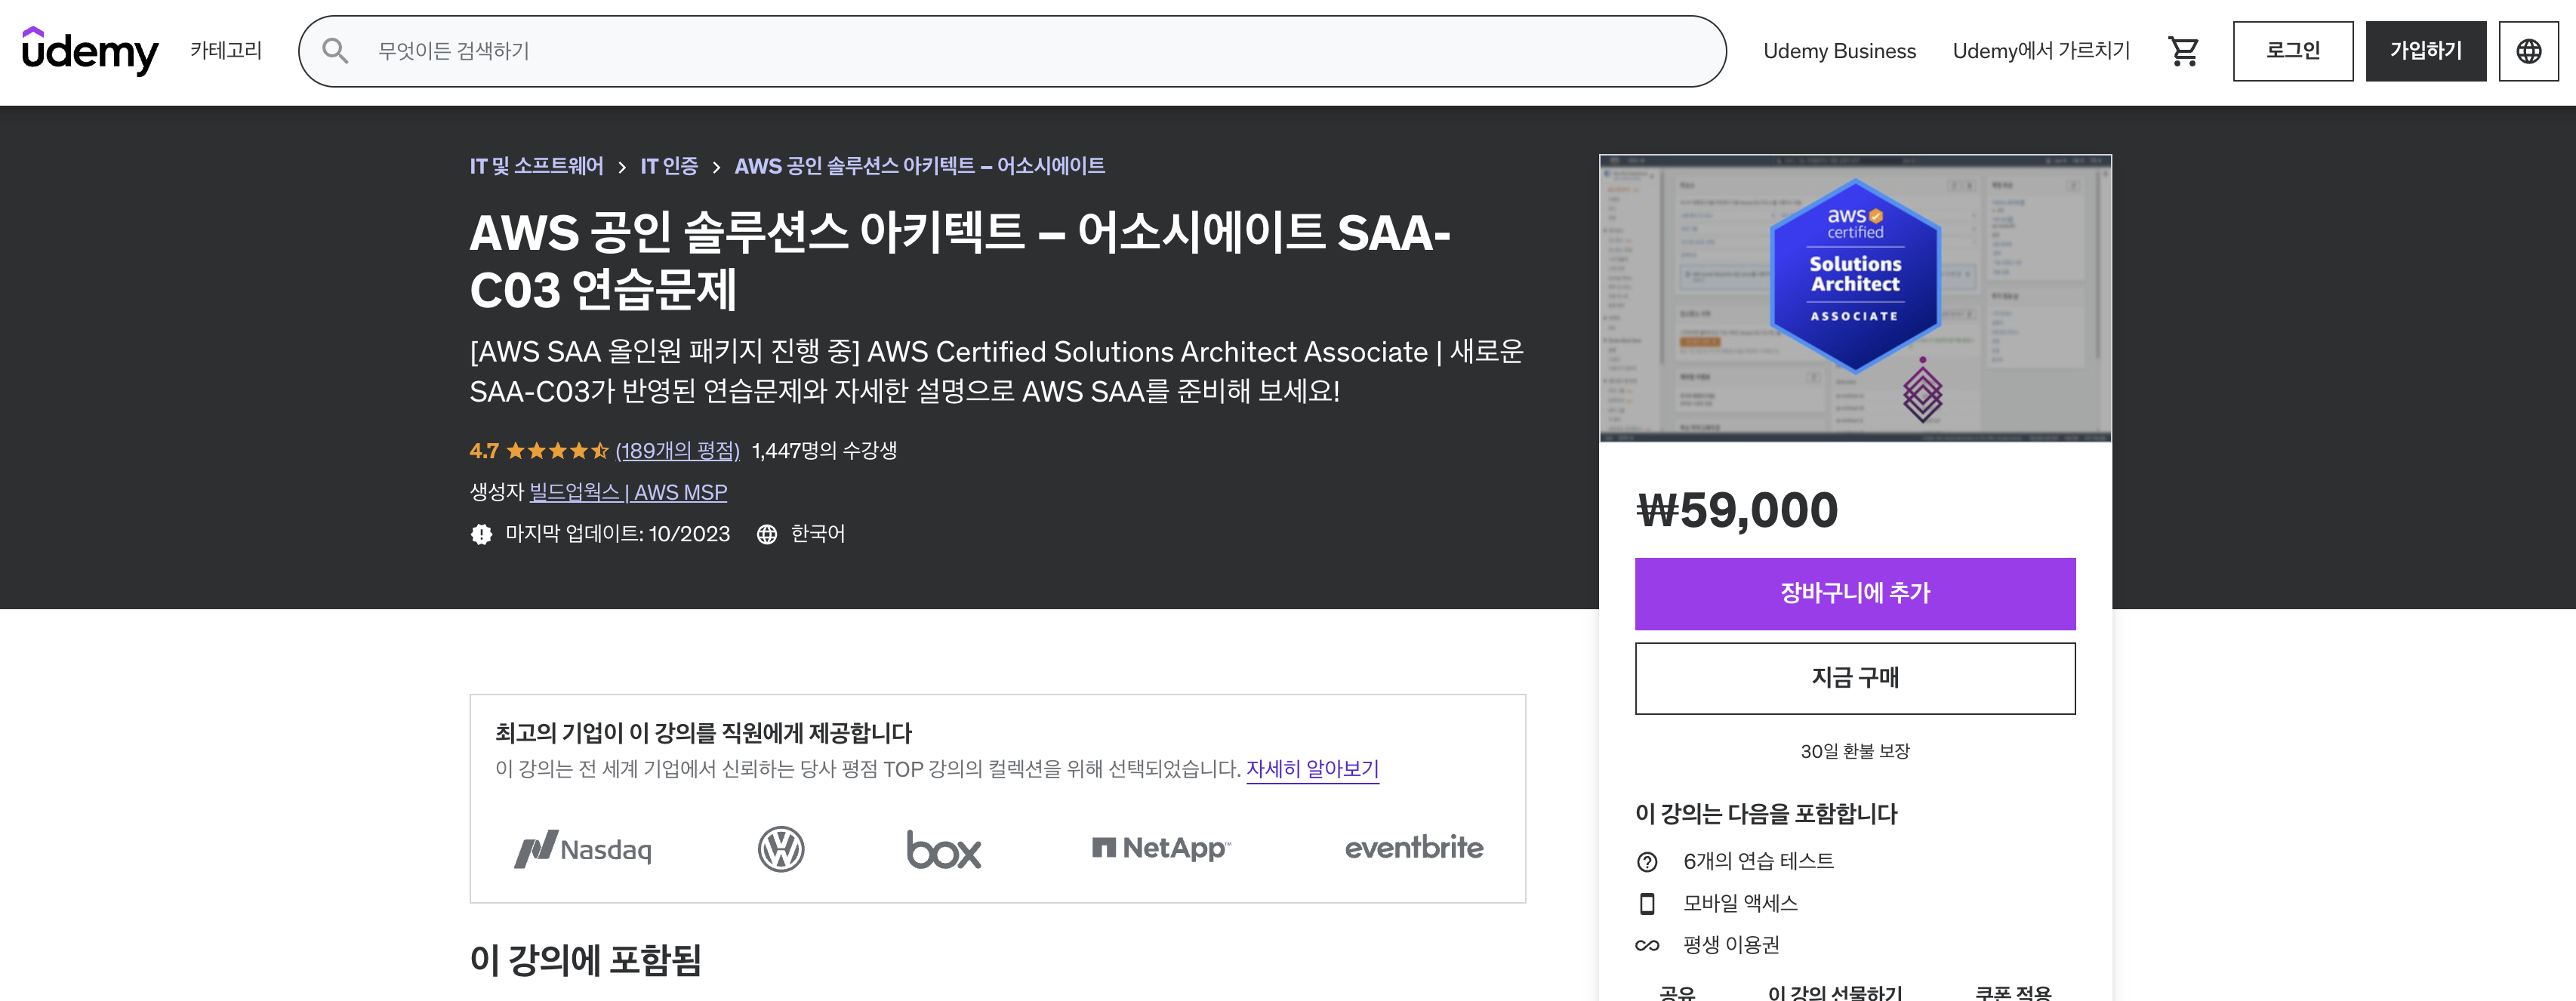The height and width of the screenshot is (1001, 2576).
Task: Click the Volkswagen logo
Action: 781,849
